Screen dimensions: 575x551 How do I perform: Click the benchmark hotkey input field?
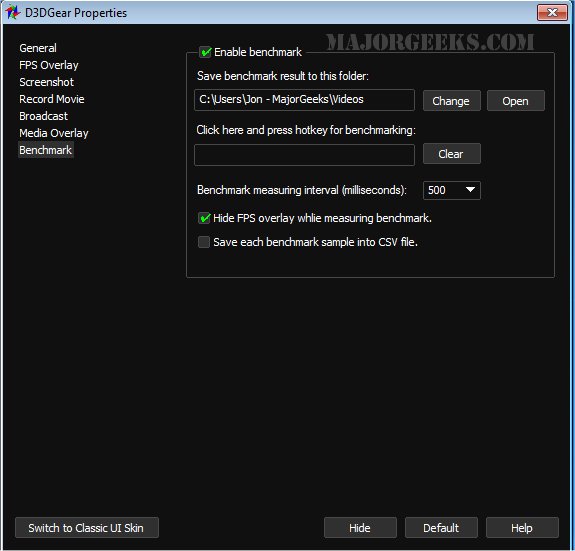[304, 155]
